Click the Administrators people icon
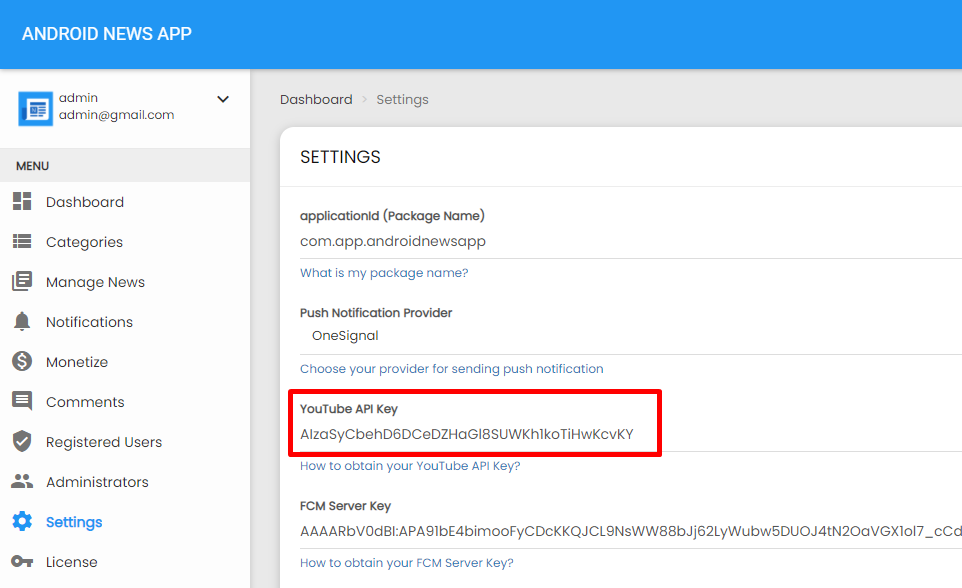Screen dimensions: 962x588 [22, 481]
